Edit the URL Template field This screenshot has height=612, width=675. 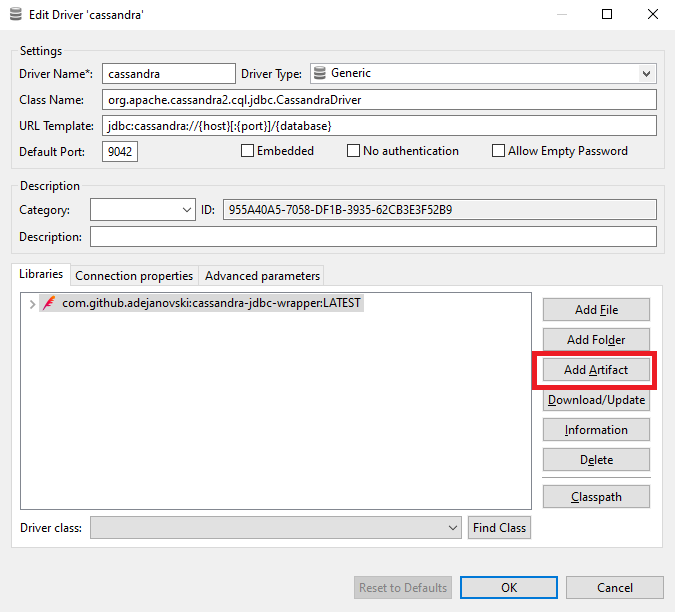click(x=379, y=126)
